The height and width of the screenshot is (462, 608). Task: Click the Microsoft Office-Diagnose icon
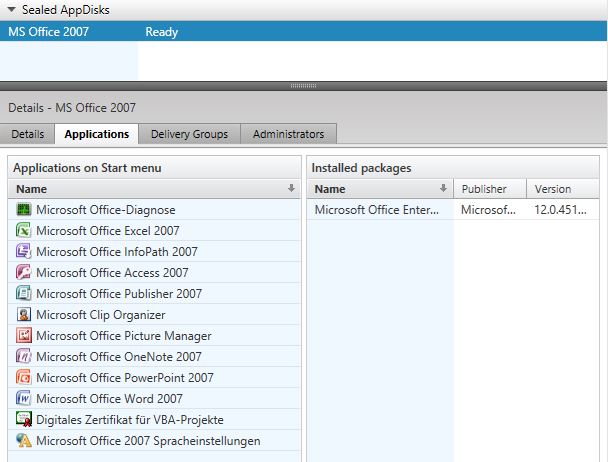coord(24,210)
